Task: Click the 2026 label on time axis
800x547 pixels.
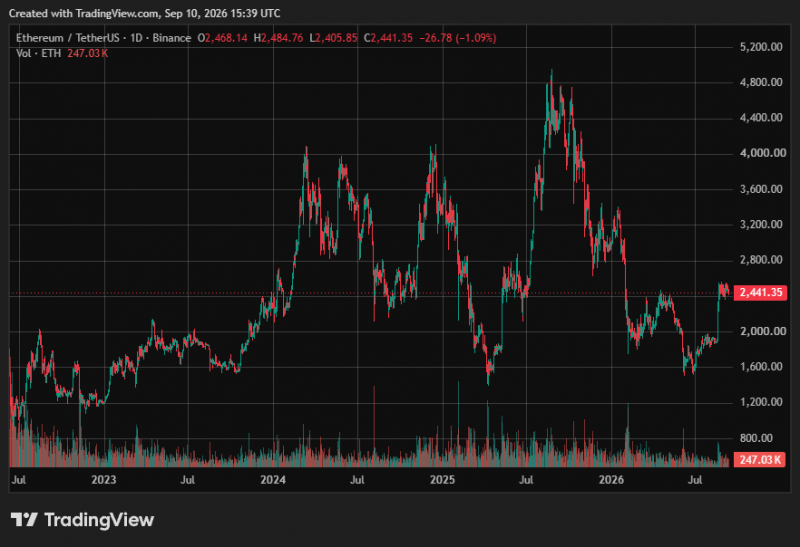Action: click(611, 480)
